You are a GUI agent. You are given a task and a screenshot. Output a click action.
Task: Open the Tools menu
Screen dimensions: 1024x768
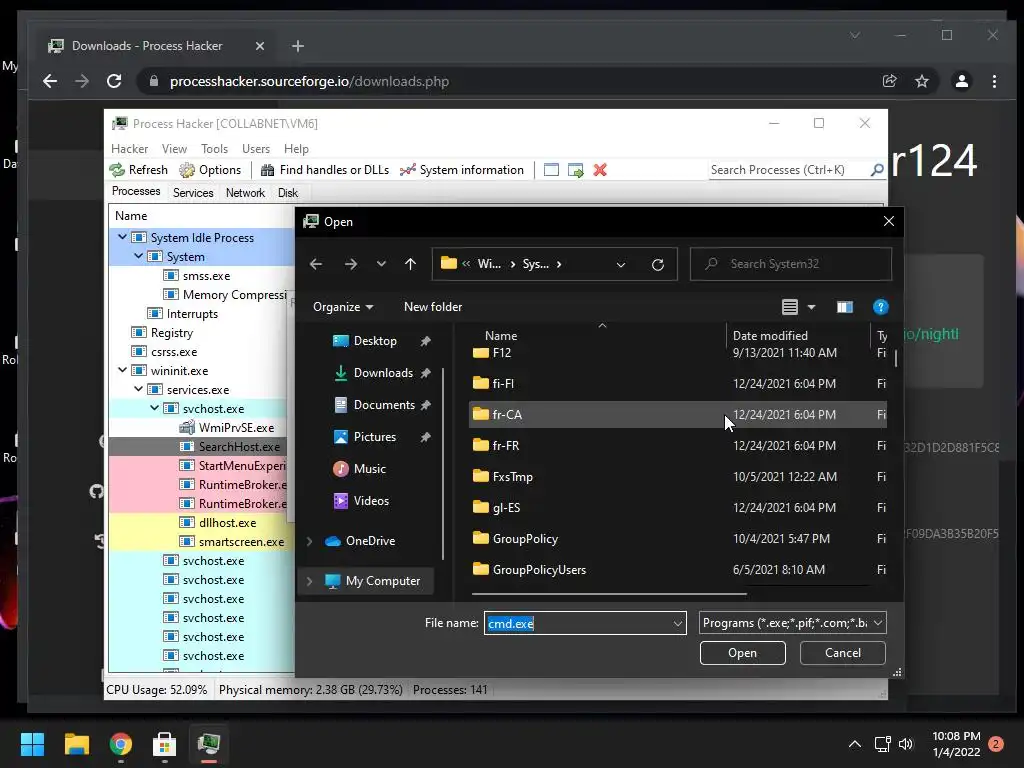(214, 149)
